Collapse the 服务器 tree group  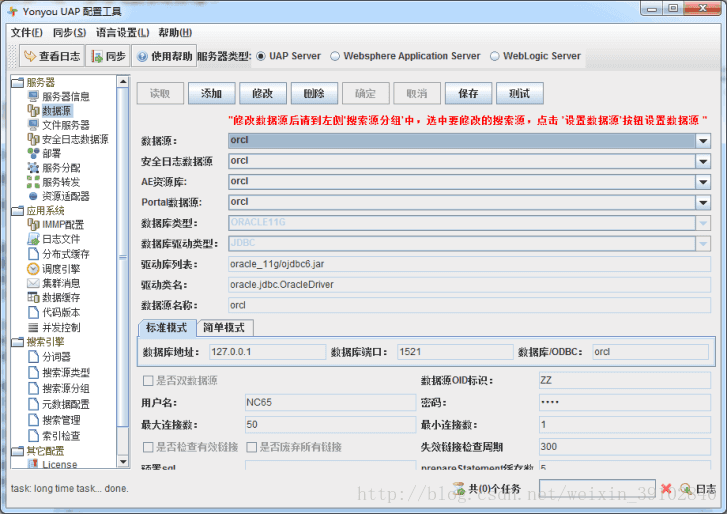pos(18,83)
